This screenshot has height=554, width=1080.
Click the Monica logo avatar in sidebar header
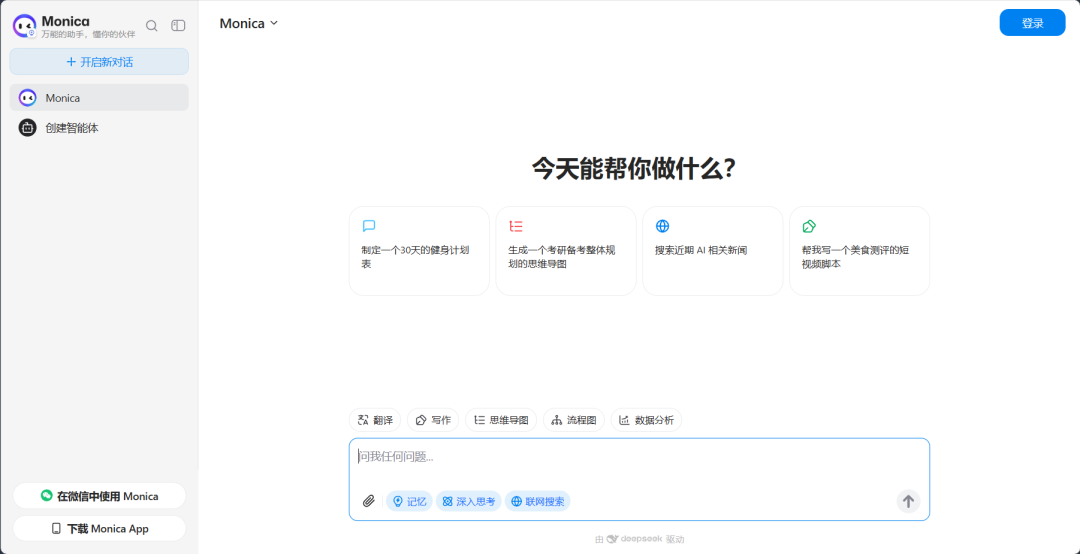25,26
